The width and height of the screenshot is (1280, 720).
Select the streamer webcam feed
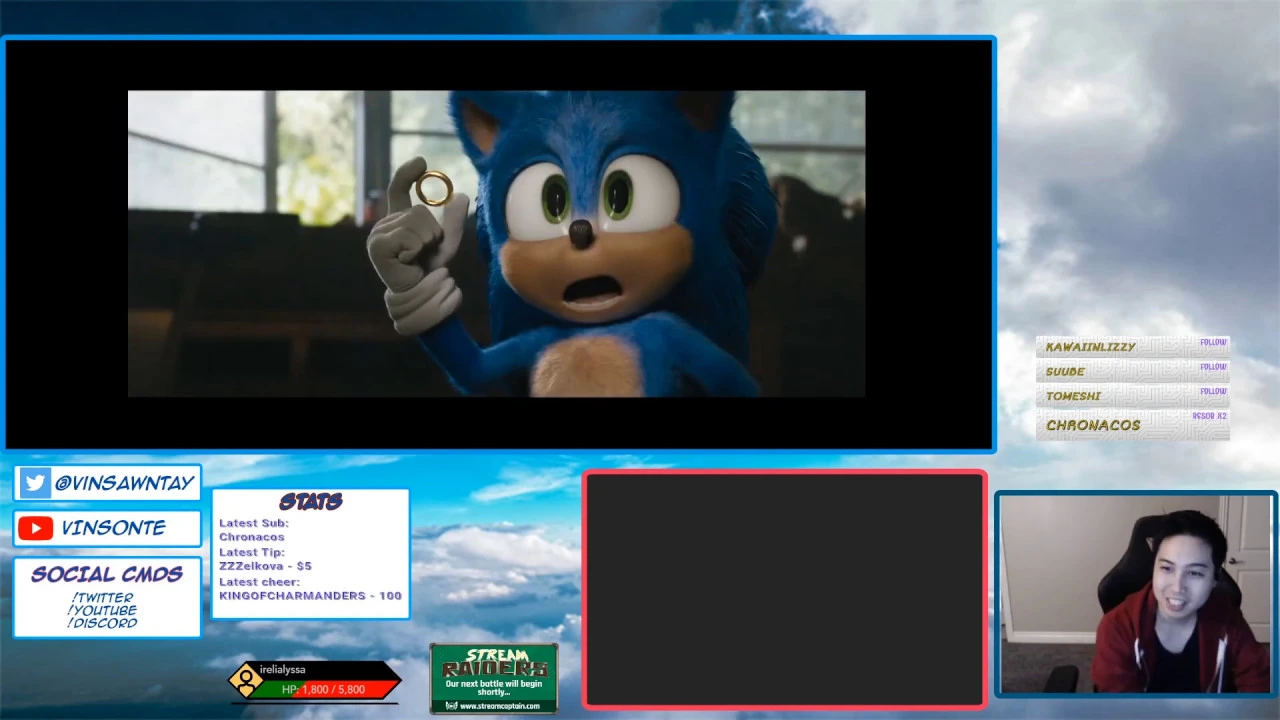pos(1136,594)
